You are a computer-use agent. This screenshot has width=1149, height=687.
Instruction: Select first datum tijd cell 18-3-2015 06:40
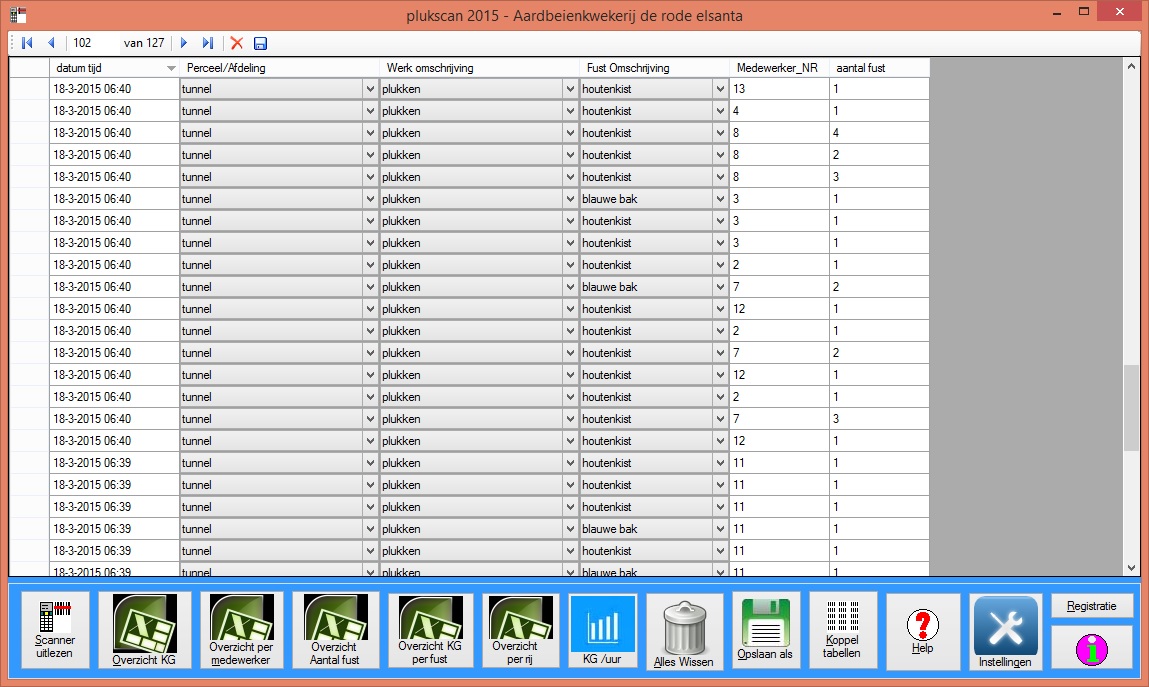tap(114, 89)
